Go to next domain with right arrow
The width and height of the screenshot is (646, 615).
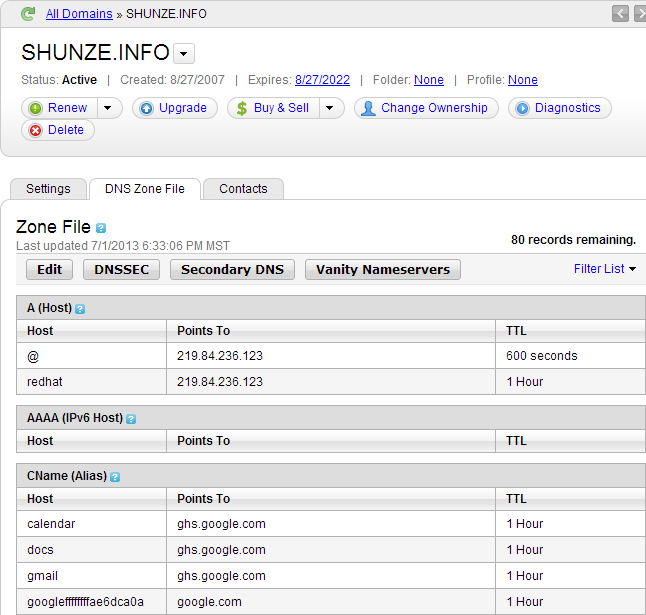pyautogui.click(x=640, y=13)
